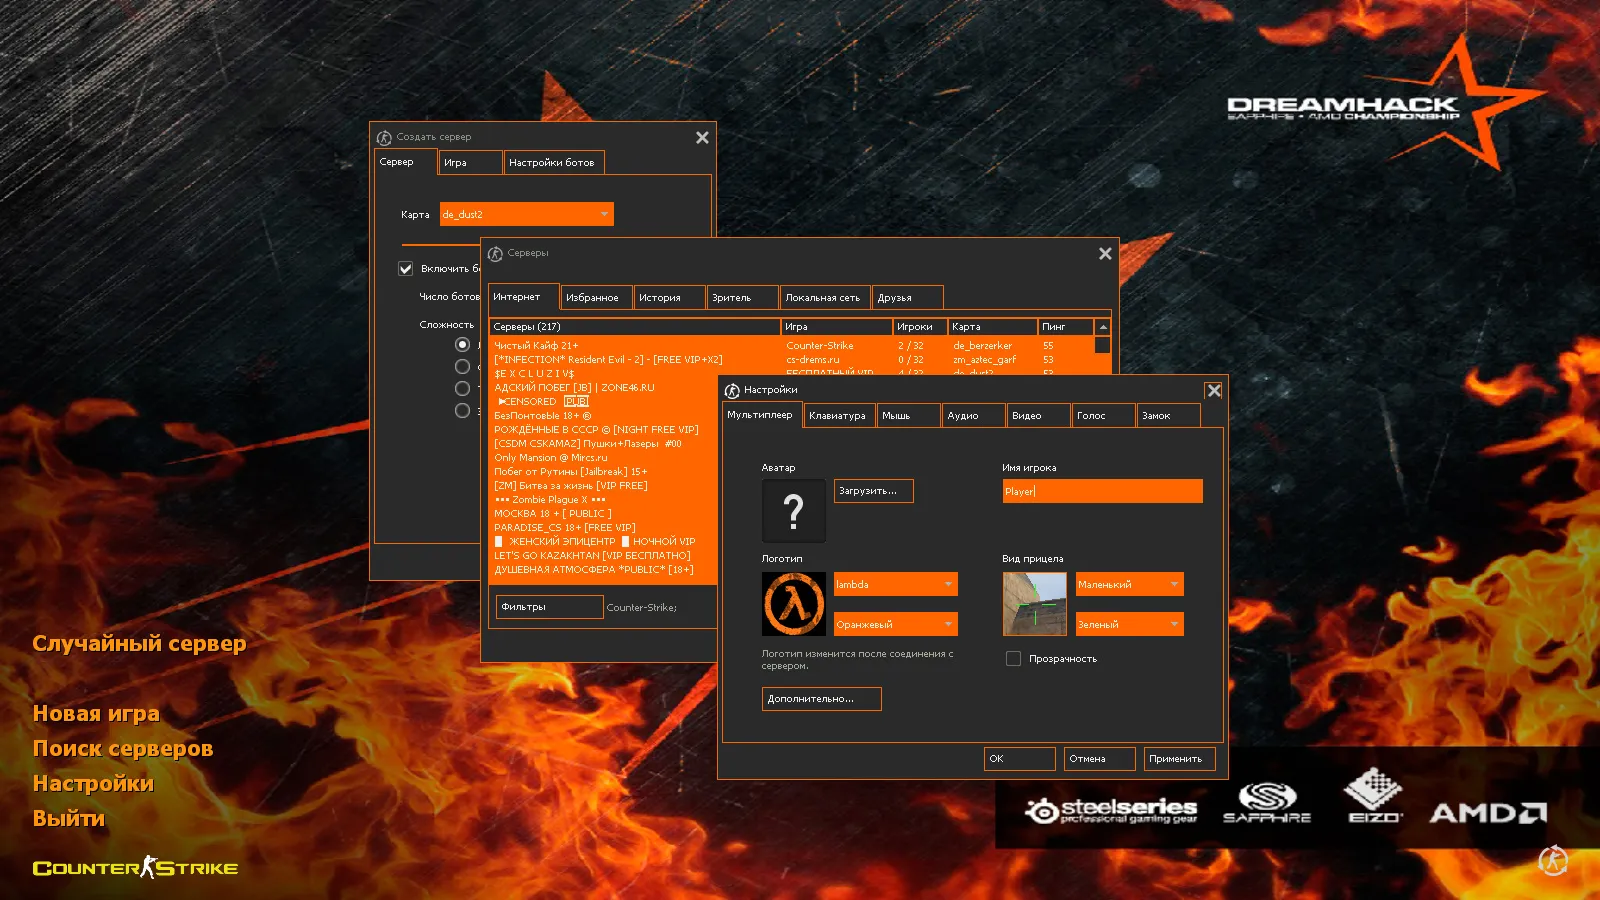Switch to the Избранное server tab
The height and width of the screenshot is (900, 1600).
point(596,297)
